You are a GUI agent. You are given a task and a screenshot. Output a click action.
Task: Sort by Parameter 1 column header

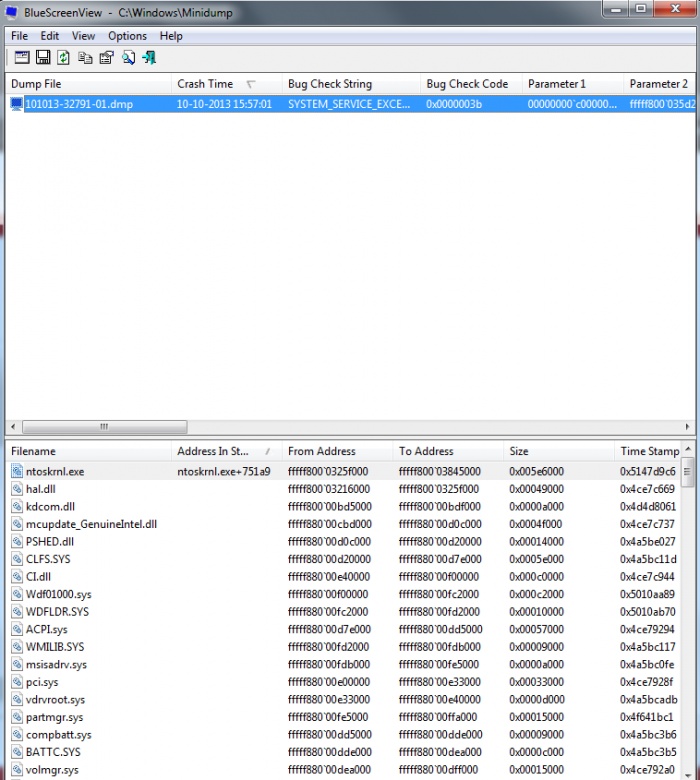[x=573, y=84]
